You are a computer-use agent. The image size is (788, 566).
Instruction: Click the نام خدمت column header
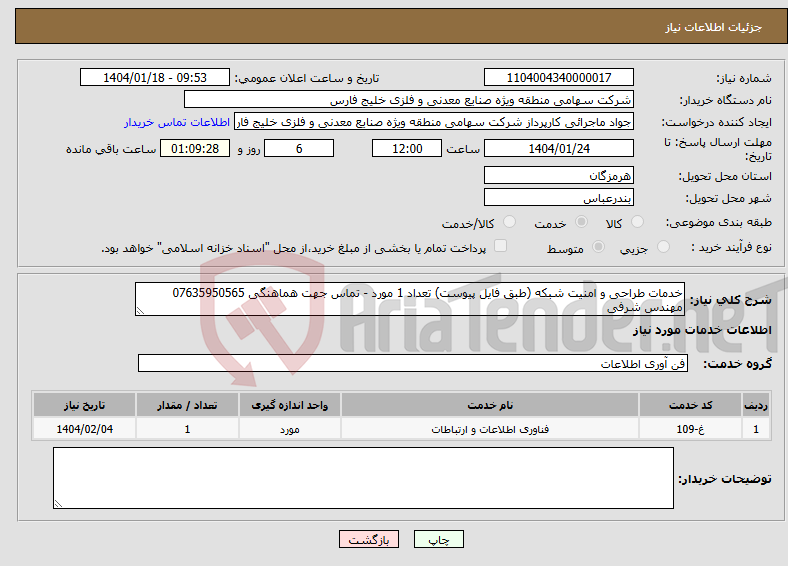pyautogui.click(x=490, y=405)
